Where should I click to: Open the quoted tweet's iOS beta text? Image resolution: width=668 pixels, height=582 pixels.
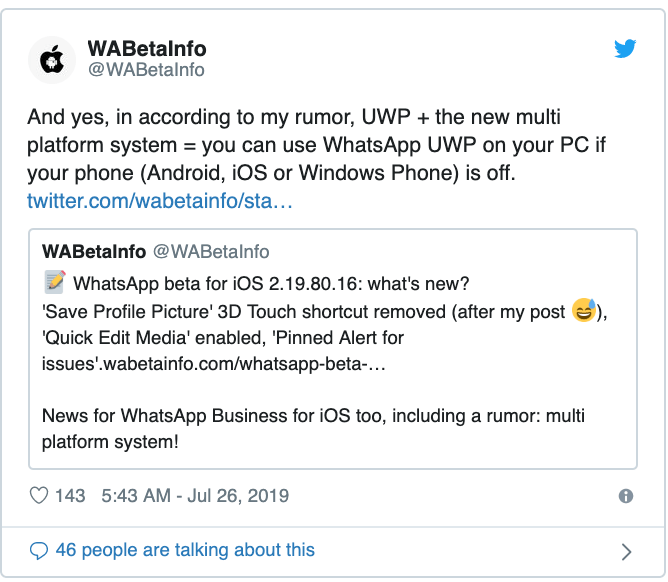click(x=271, y=284)
